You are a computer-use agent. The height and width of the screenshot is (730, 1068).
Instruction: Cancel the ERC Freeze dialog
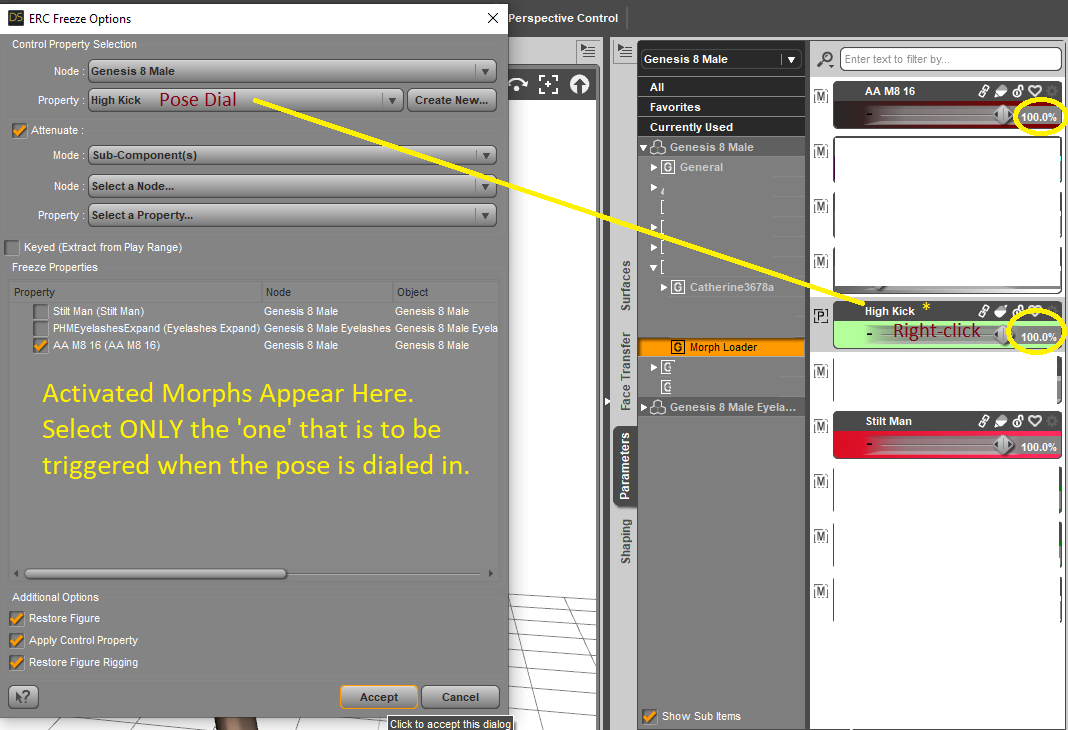(x=460, y=697)
